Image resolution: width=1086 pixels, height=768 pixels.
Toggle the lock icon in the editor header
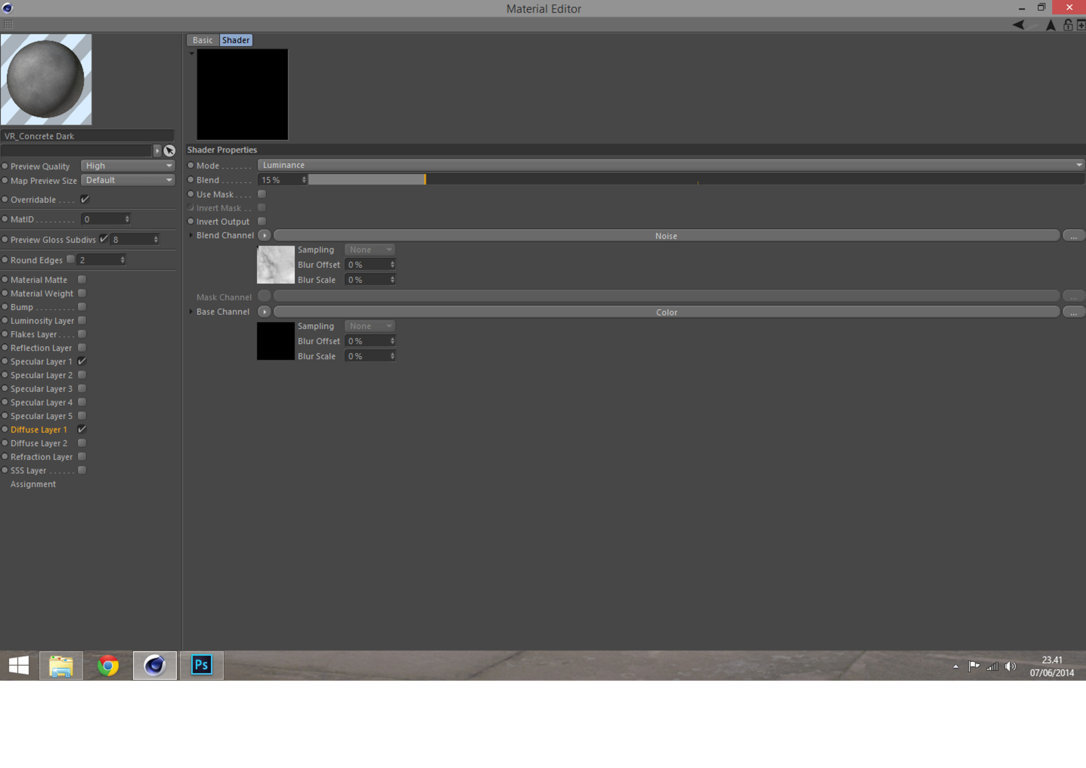click(x=1068, y=25)
